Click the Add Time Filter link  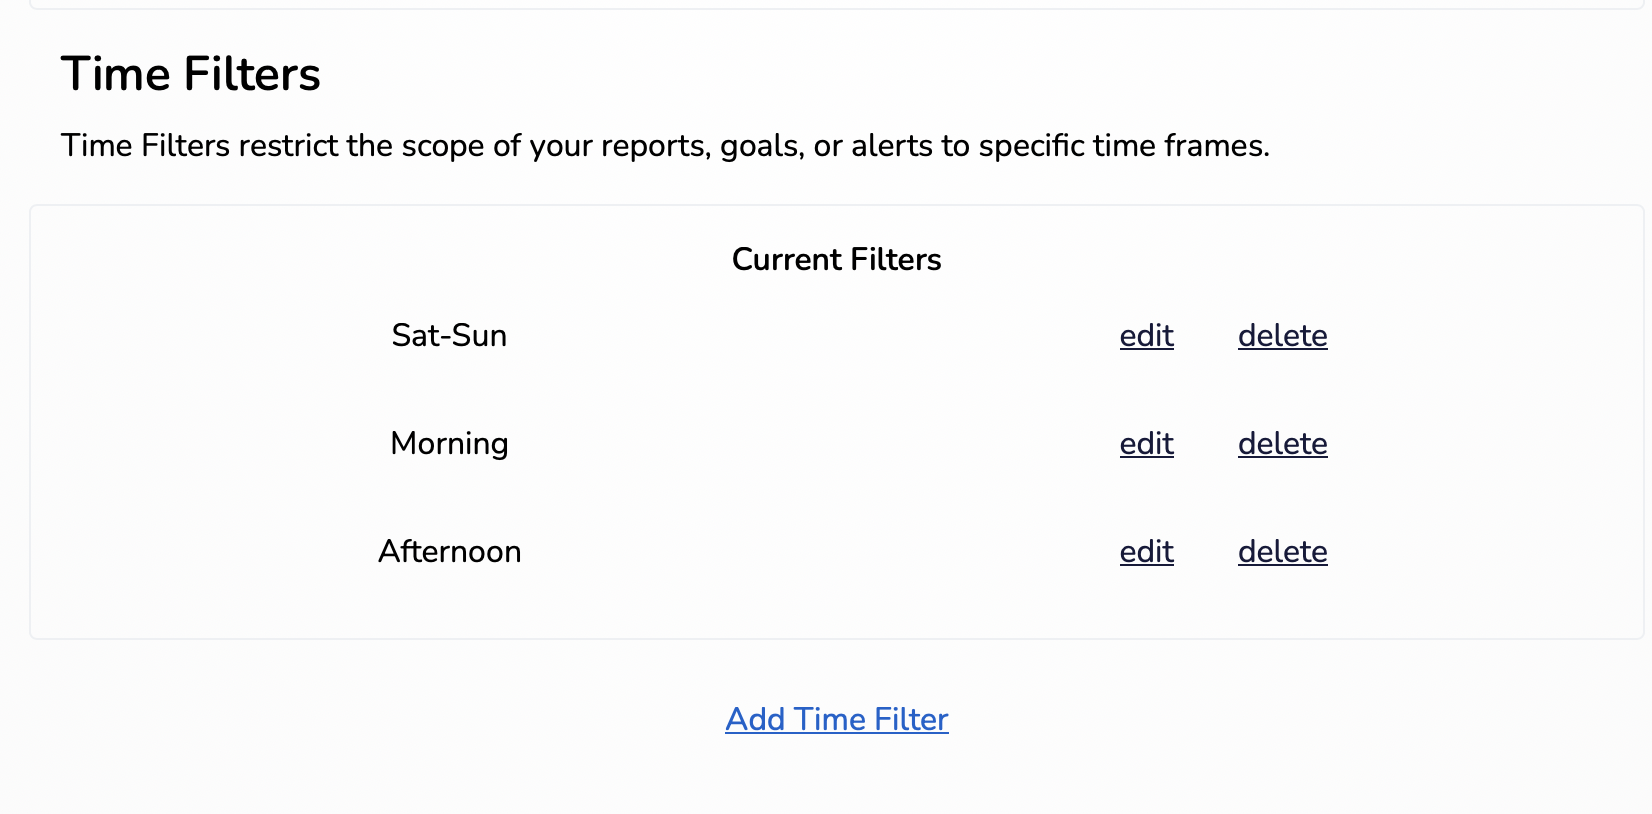point(837,720)
